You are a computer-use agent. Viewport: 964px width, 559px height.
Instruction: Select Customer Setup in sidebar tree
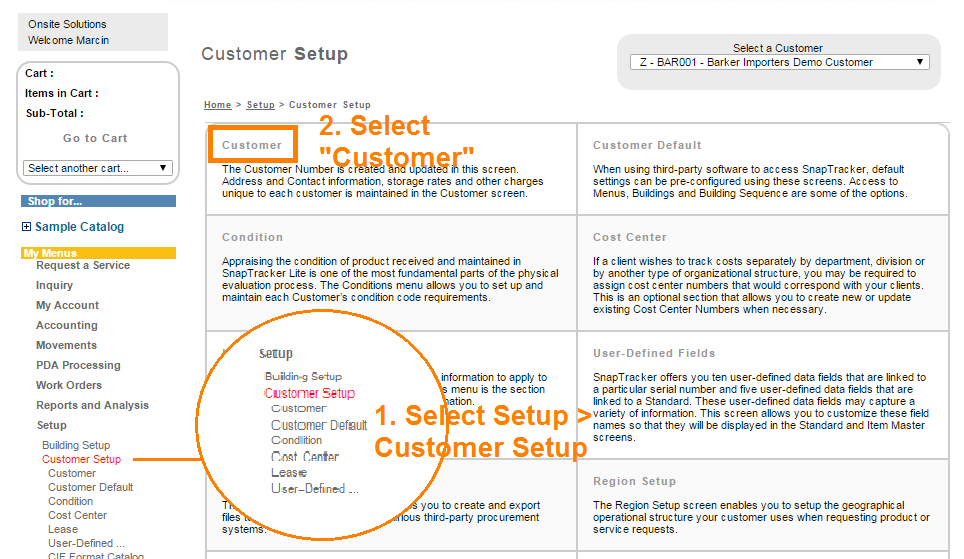tap(81, 459)
